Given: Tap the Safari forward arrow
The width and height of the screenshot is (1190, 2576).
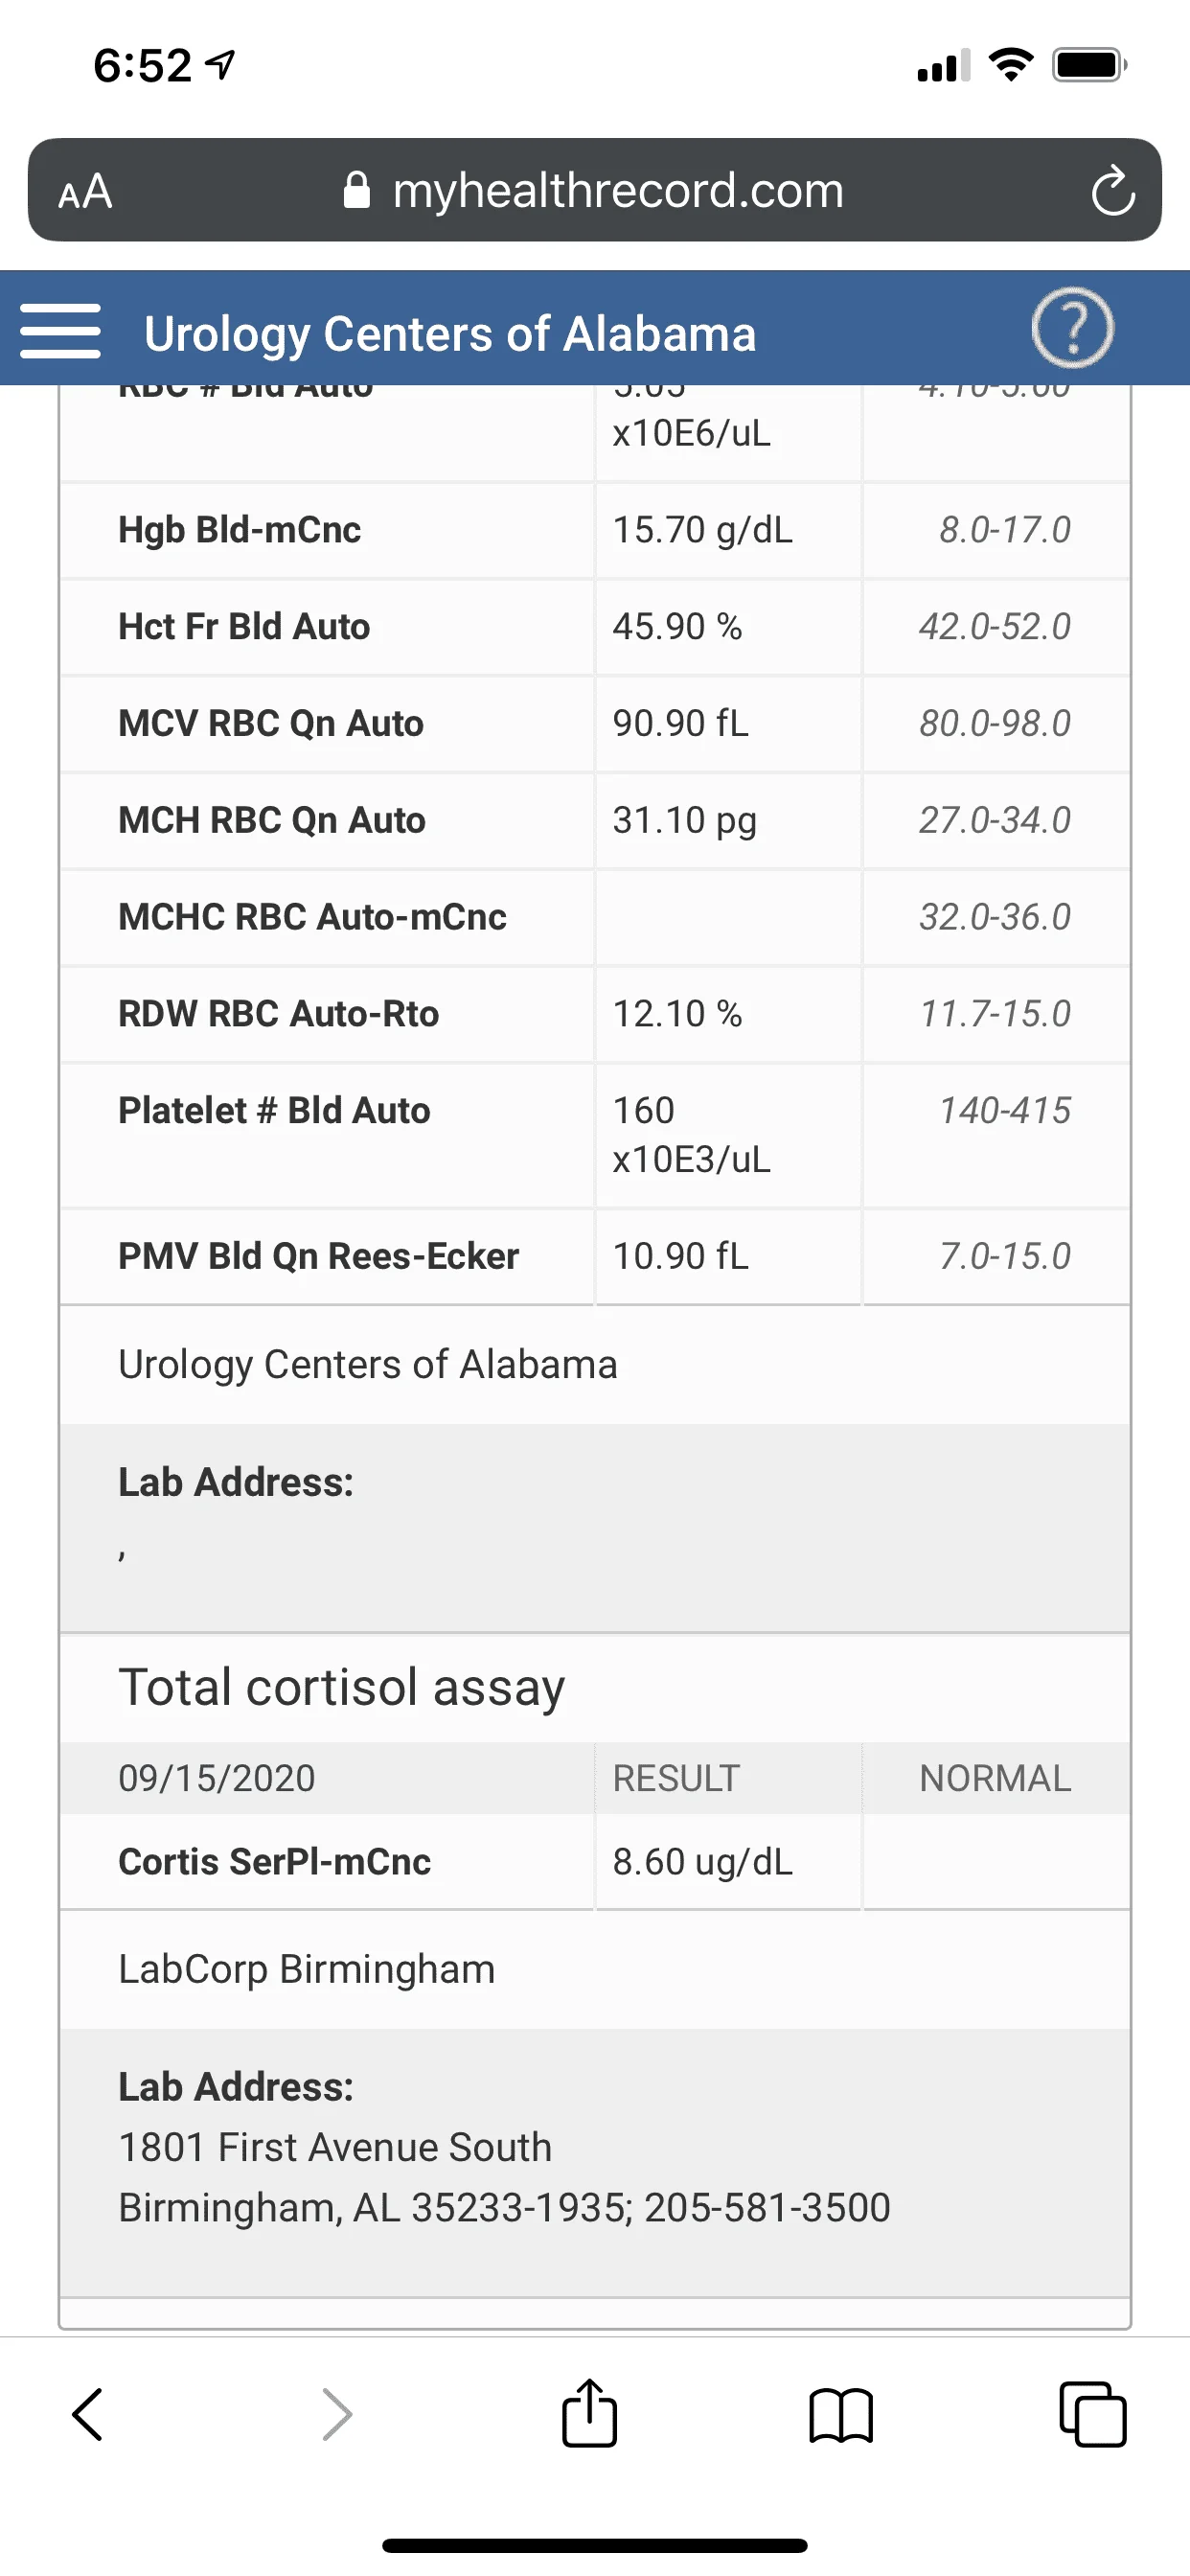Looking at the screenshot, I should point(337,2414).
